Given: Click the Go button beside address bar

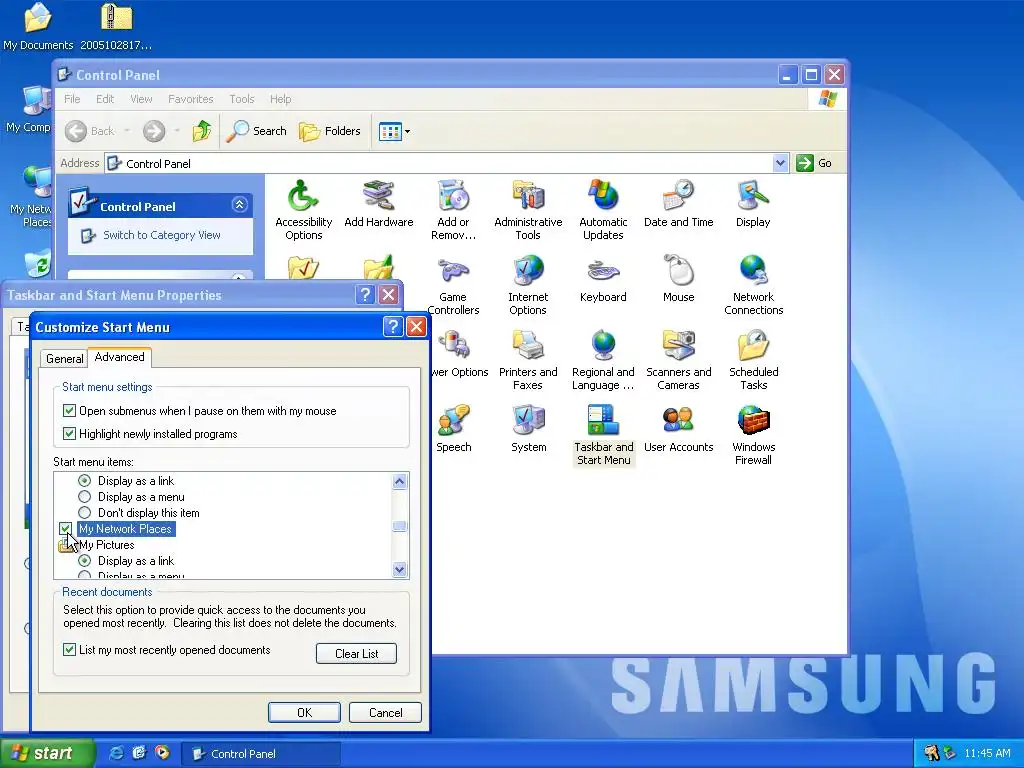Looking at the screenshot, I should pos(814,163).
